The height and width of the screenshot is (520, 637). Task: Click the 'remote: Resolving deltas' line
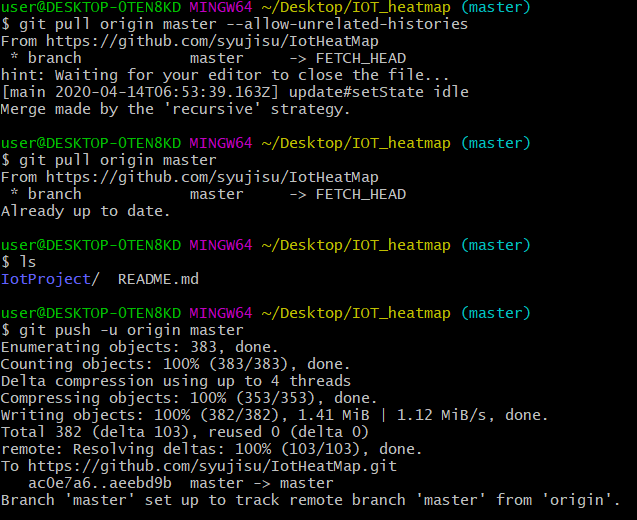pyautogui.click(x=211, y=449)
